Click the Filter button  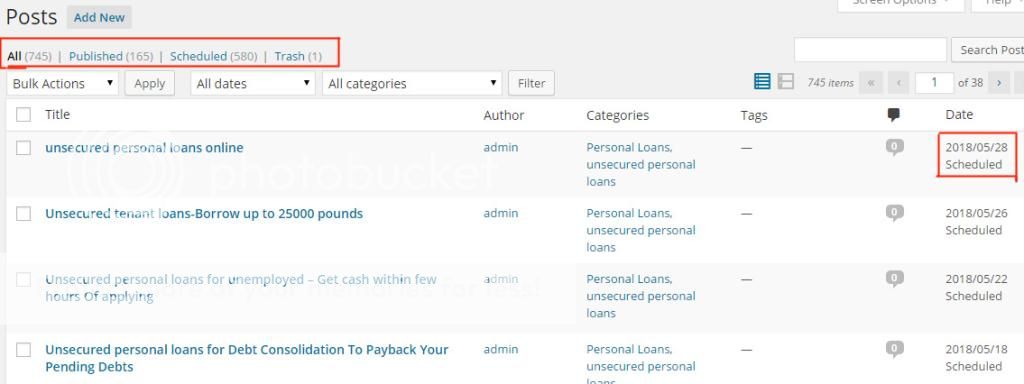(x=532, y=84)
